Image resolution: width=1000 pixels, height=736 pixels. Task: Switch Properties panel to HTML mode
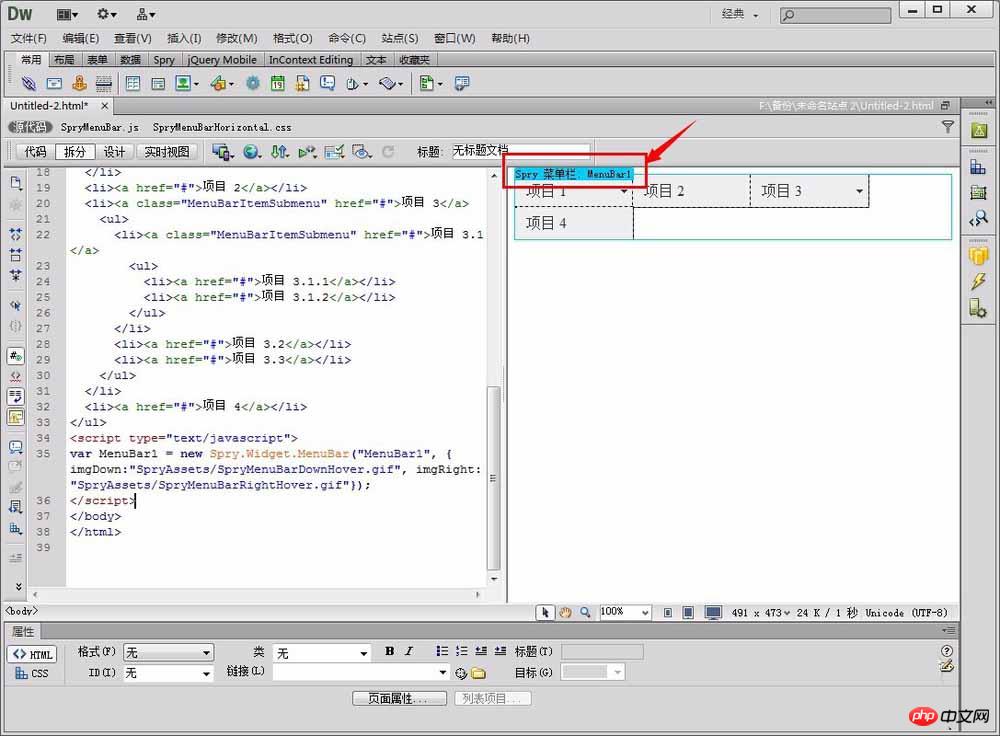[x=33, y=654]
